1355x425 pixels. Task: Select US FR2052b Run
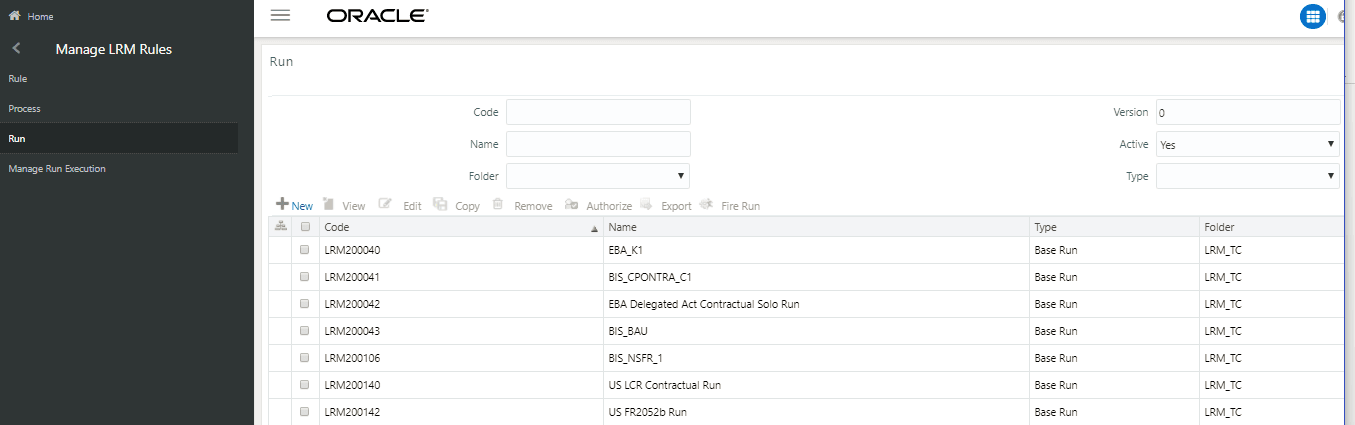tap(647, 412)
